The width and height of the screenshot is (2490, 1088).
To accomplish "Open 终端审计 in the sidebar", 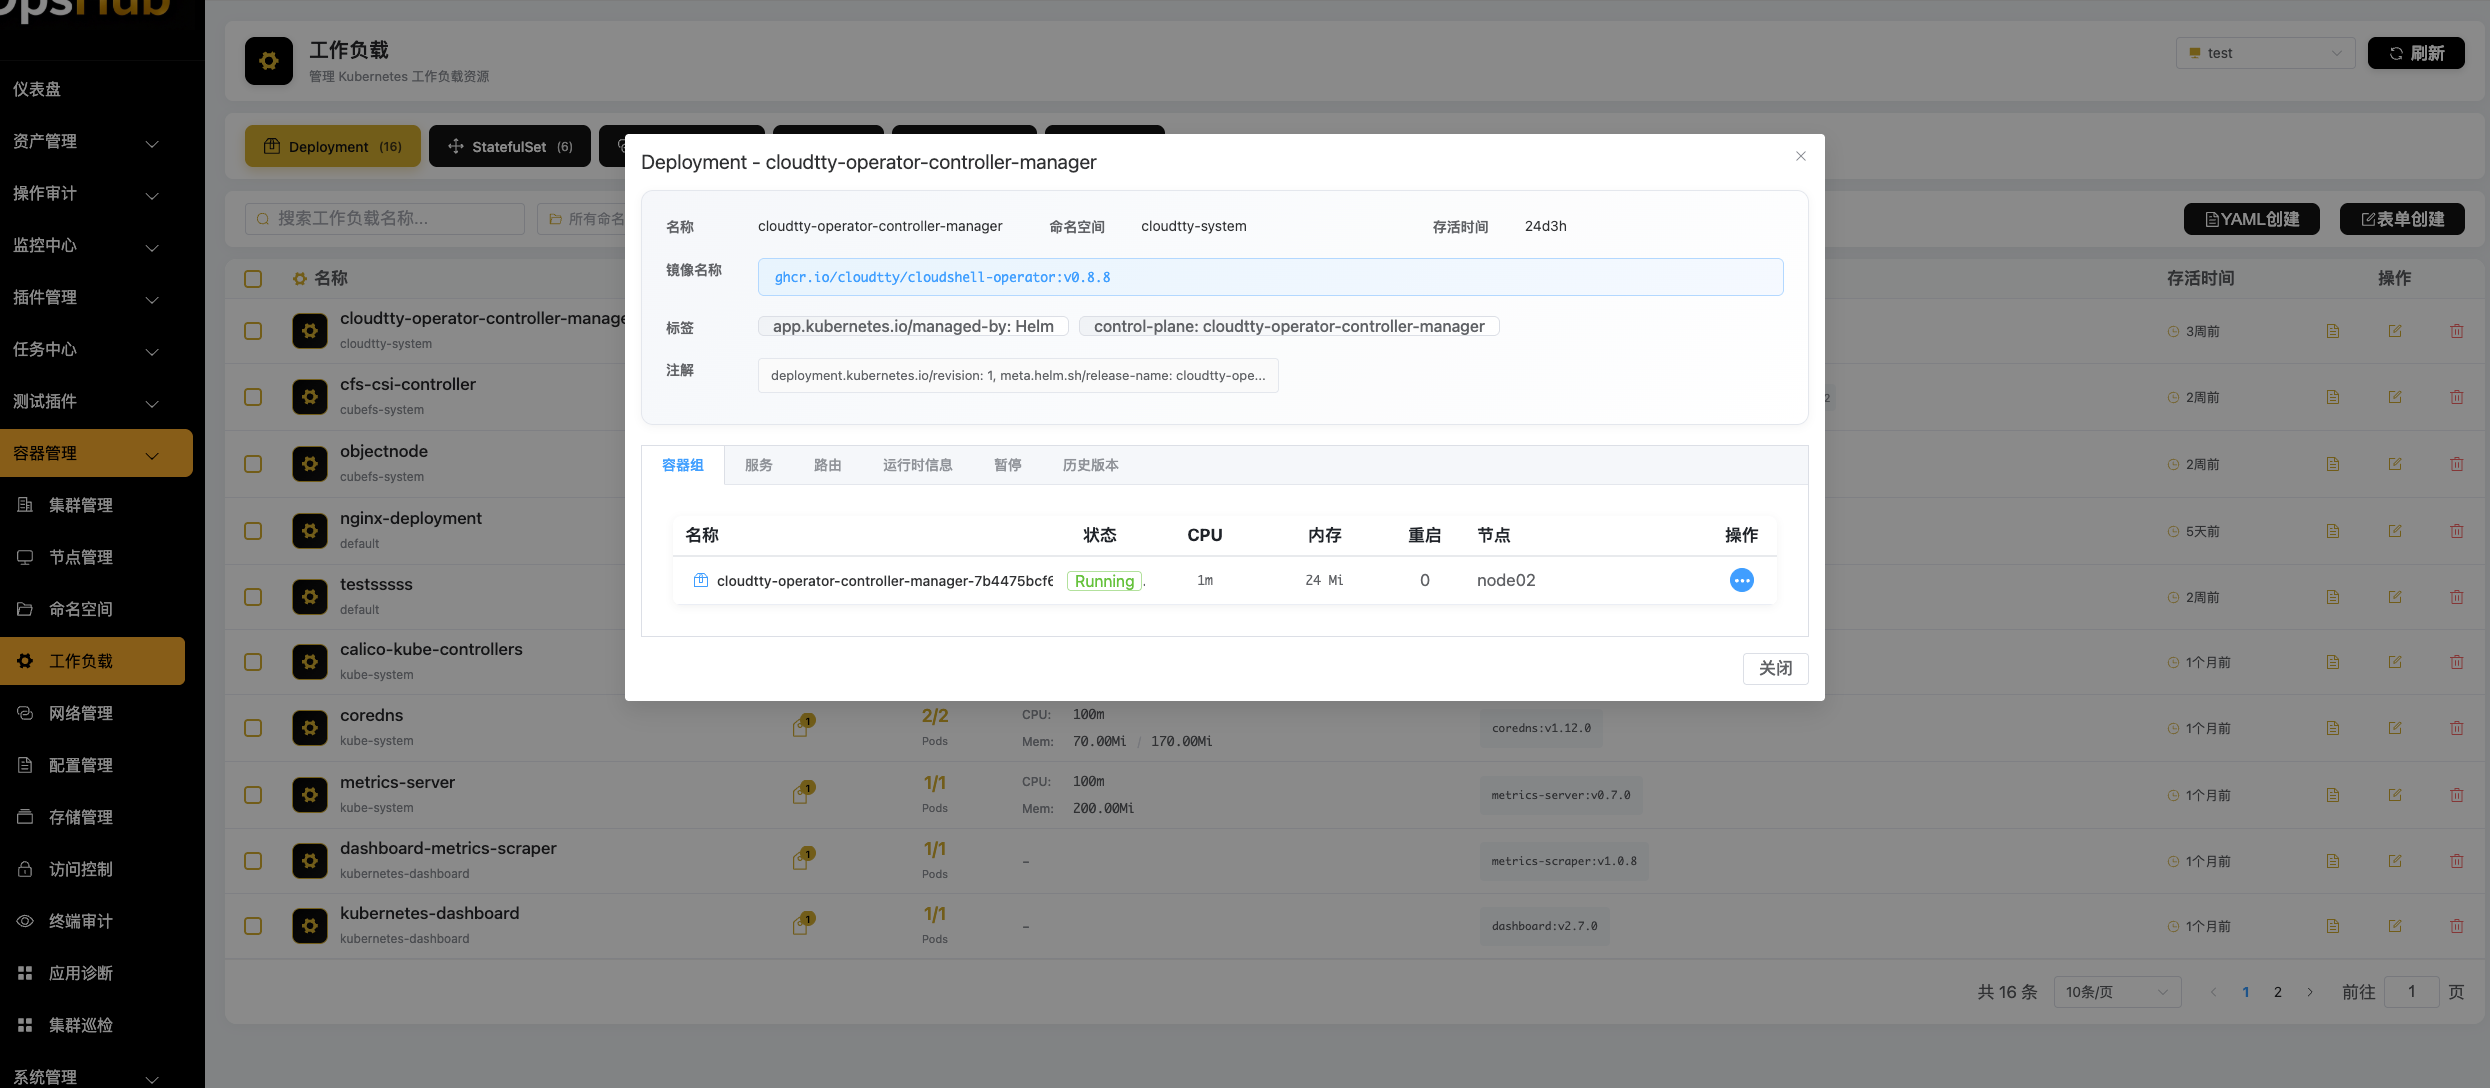I will click(x=80, y=921).
